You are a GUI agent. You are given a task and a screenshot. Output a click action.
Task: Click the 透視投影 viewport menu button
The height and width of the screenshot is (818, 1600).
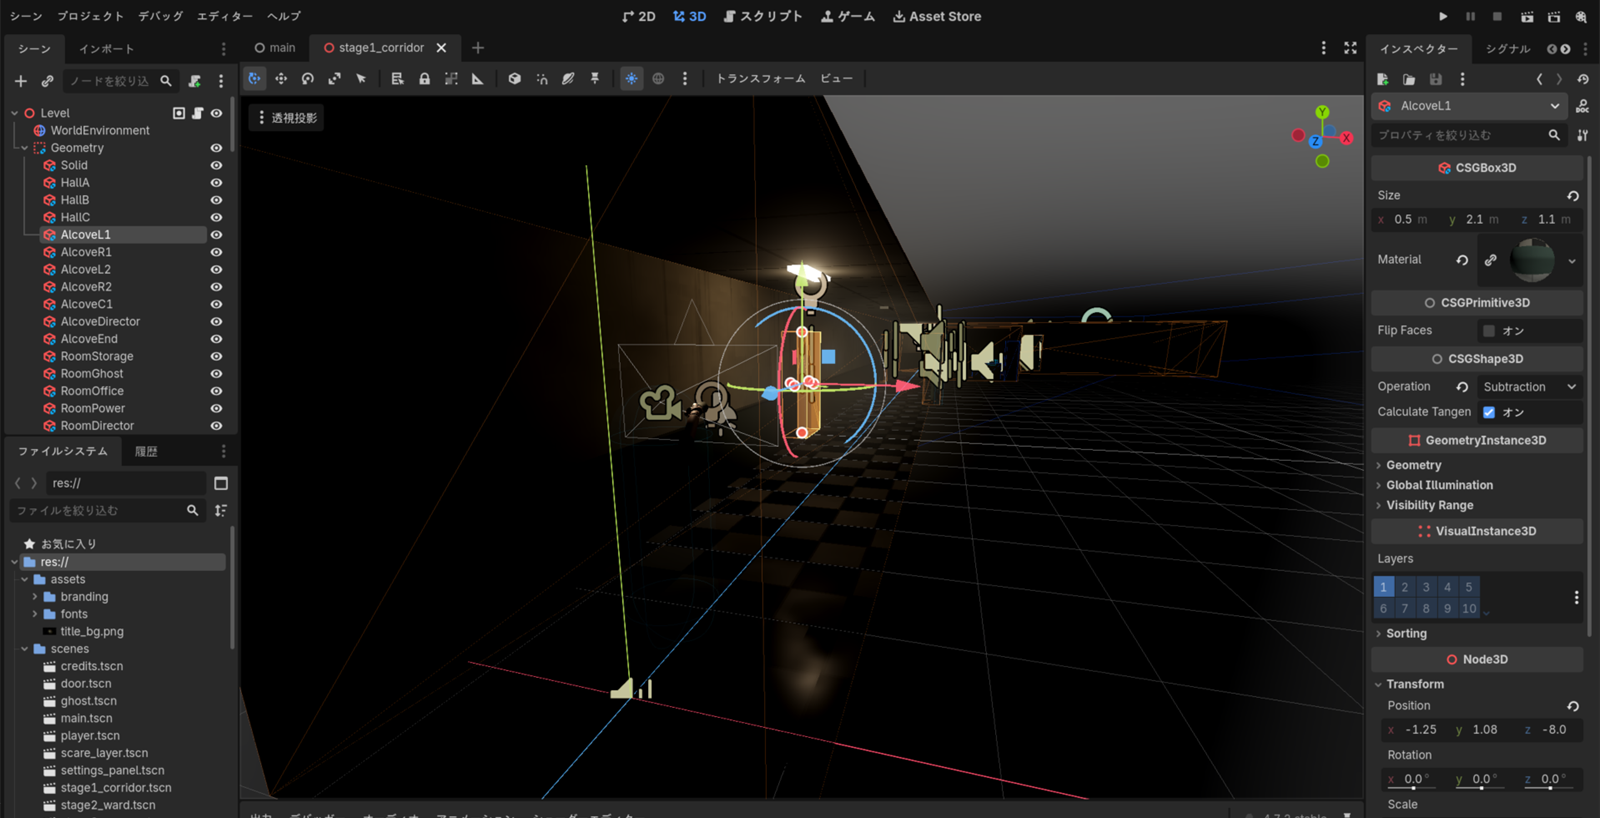click(287, 118)
